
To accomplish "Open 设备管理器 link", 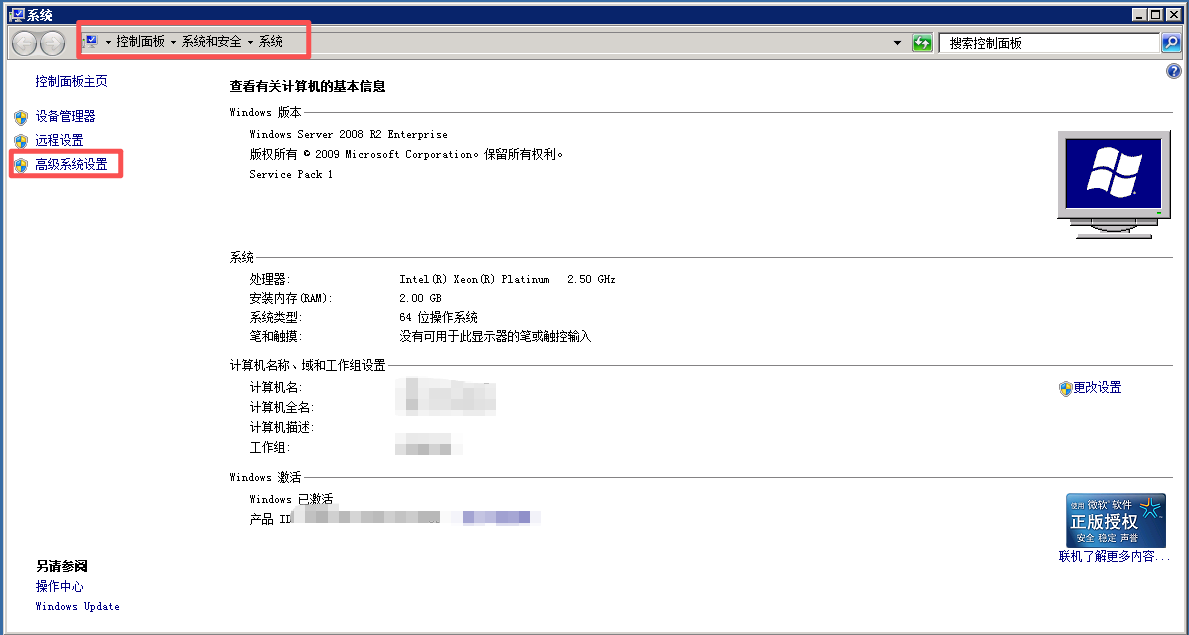I will [x=65, y=116].
